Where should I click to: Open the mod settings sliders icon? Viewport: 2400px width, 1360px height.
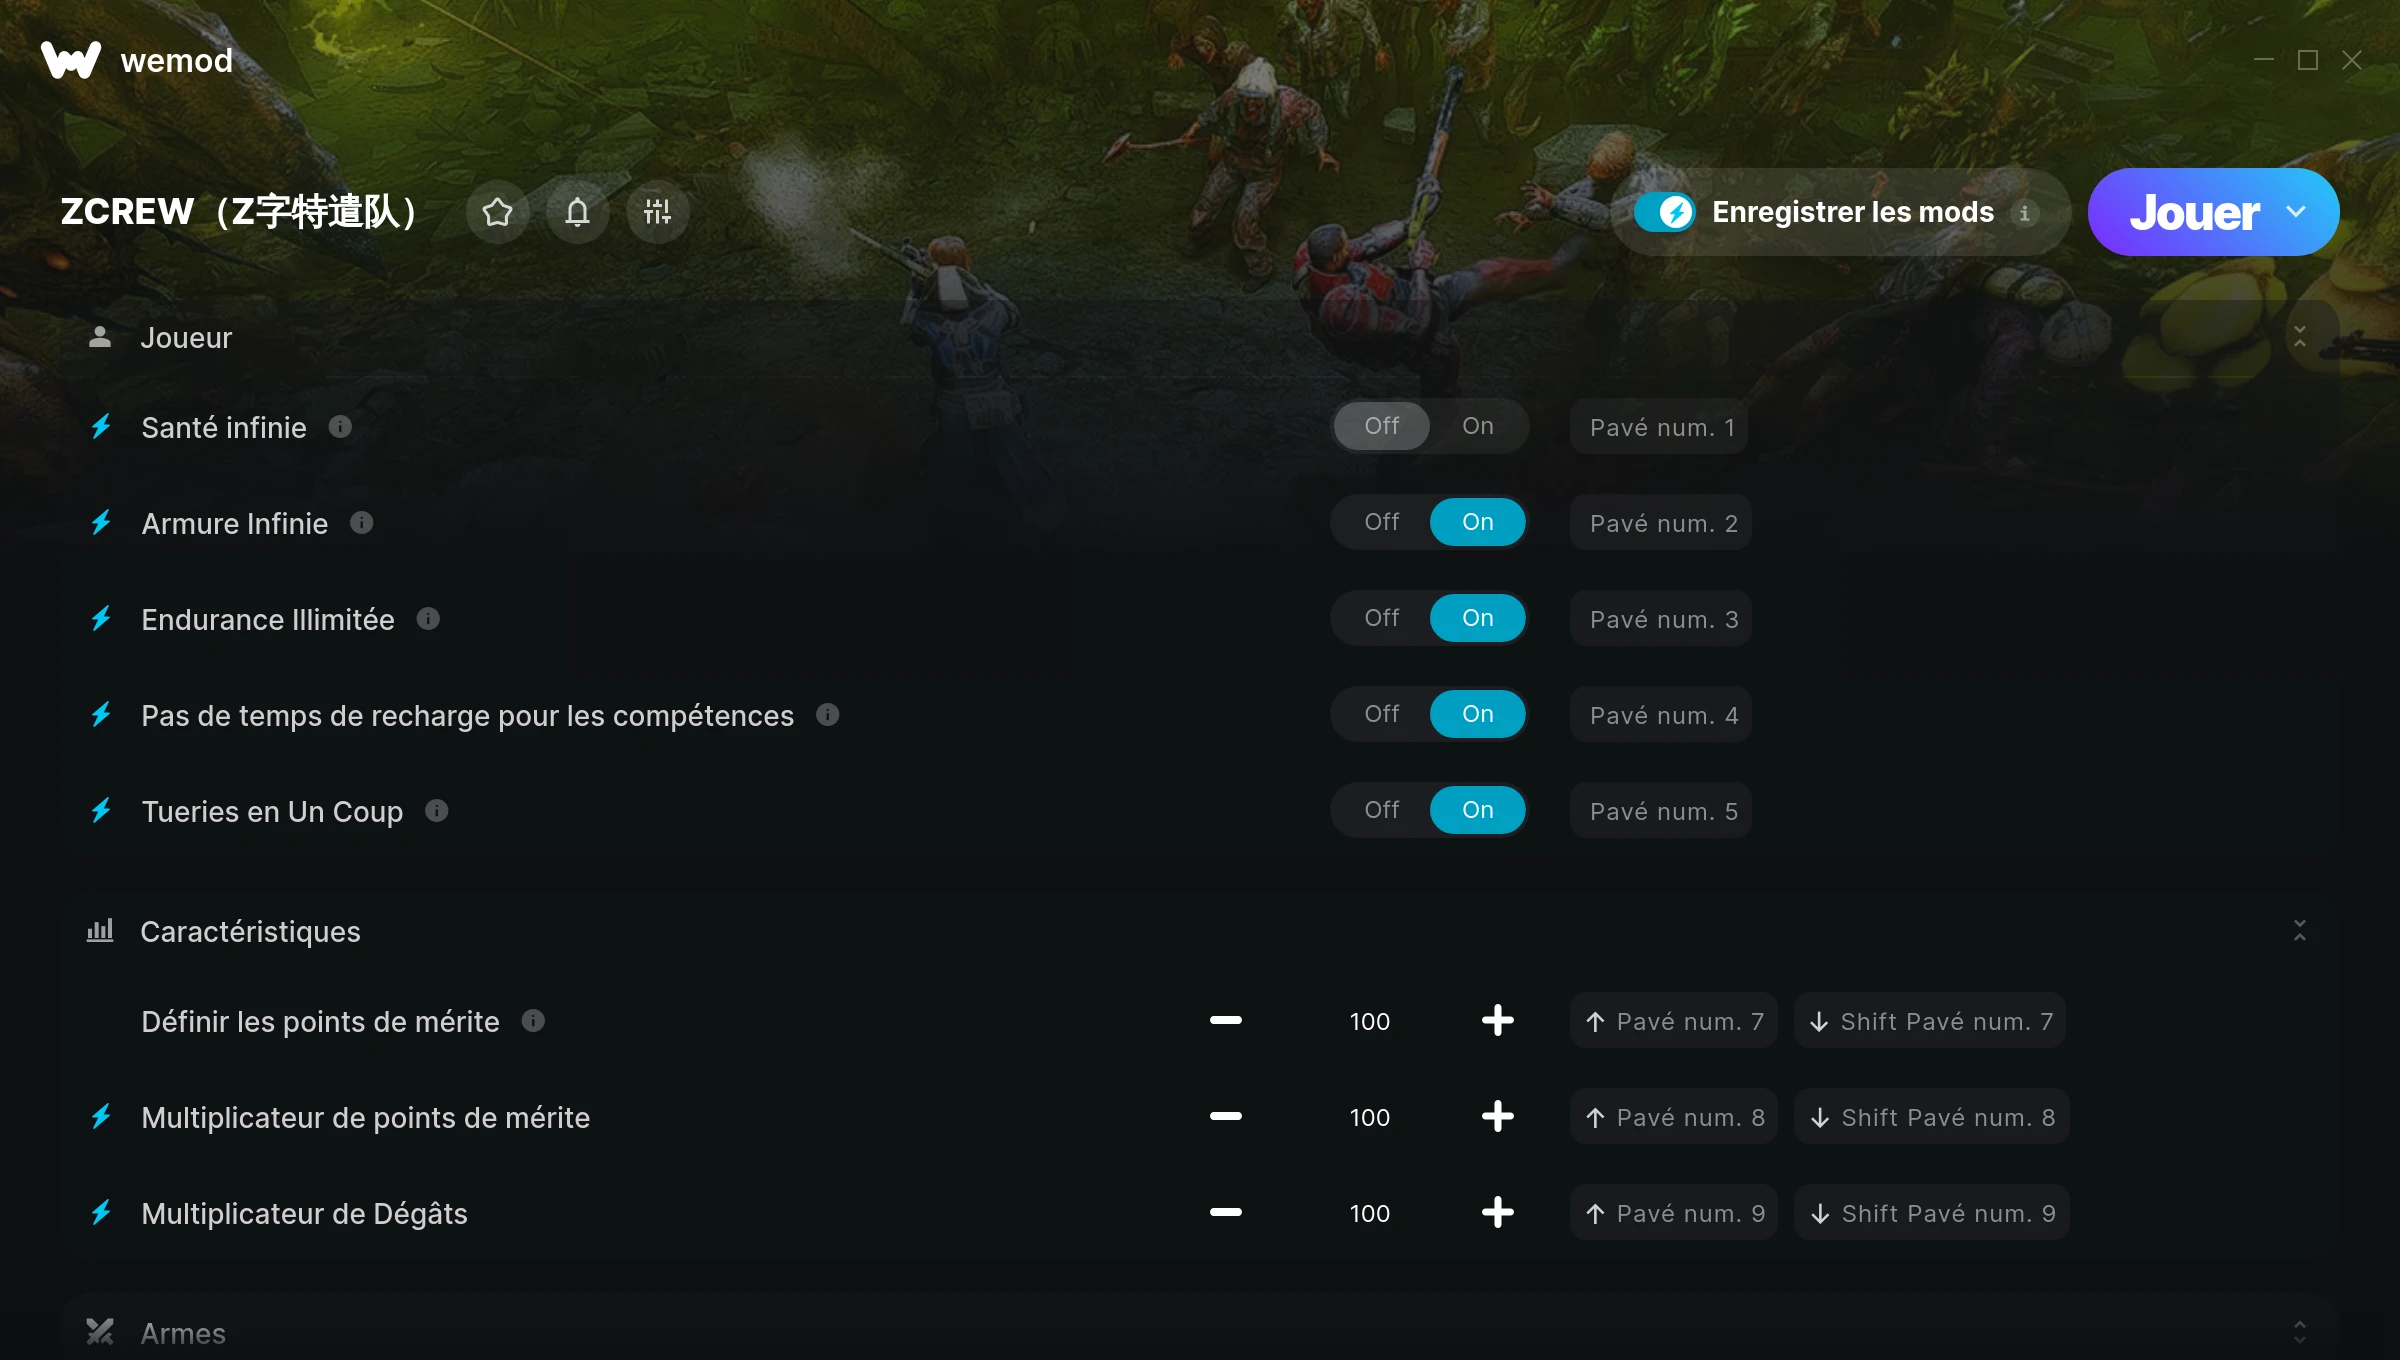(657, 212)
